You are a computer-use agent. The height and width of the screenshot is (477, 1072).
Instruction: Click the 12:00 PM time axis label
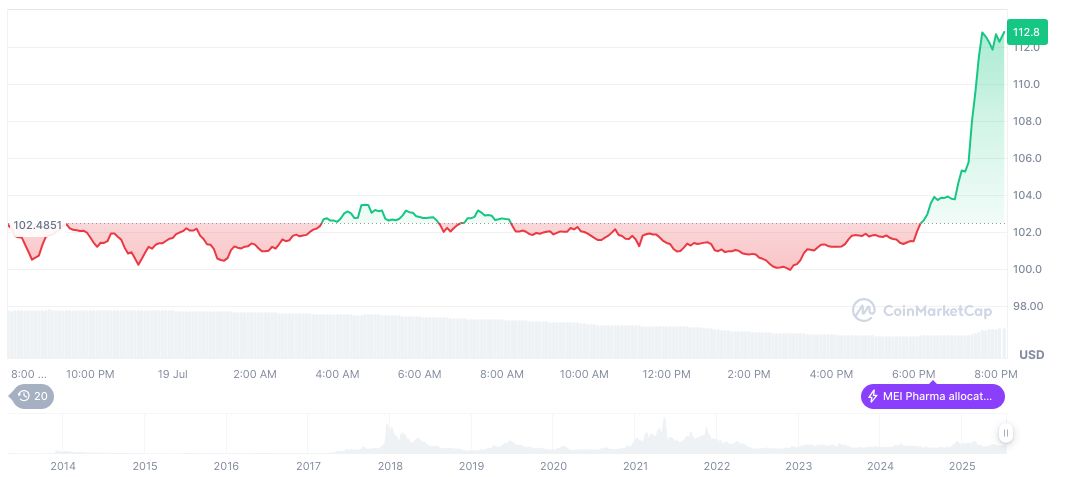pyautogui.click(x=667, y=374)
